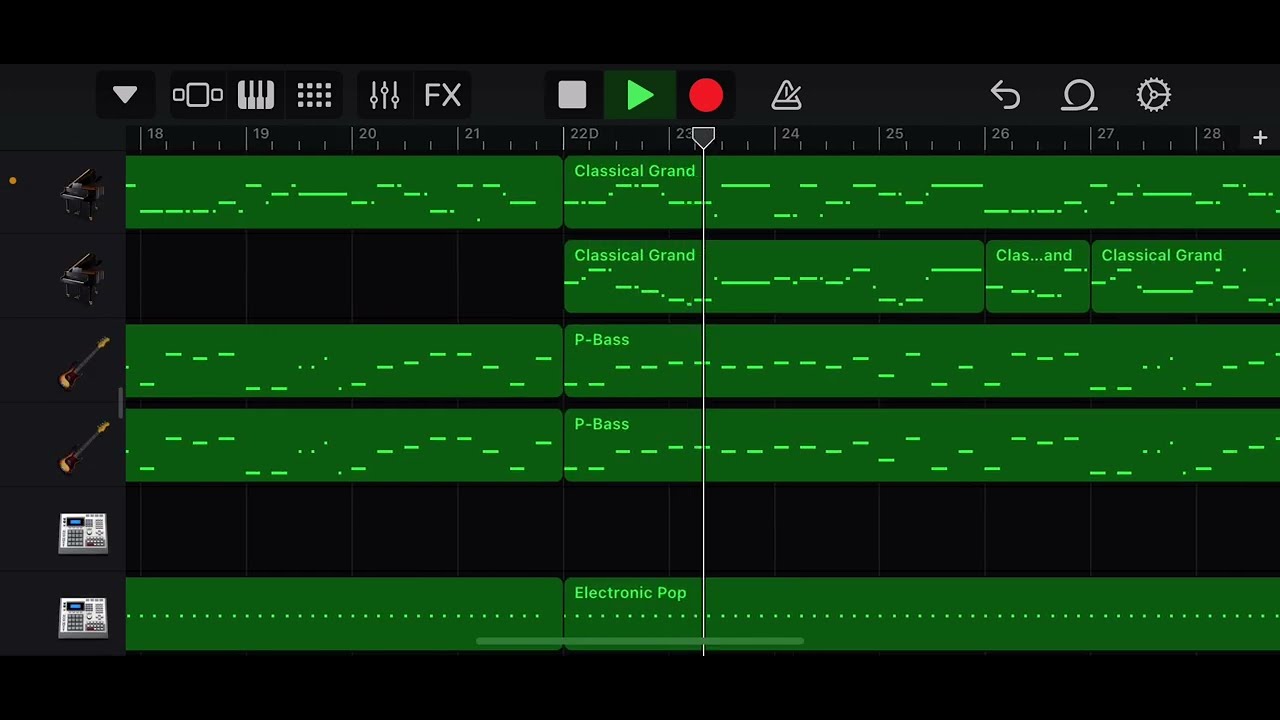Select the second Classical Grand piano track icon
1280x720 pixels.
click(83, 277)
